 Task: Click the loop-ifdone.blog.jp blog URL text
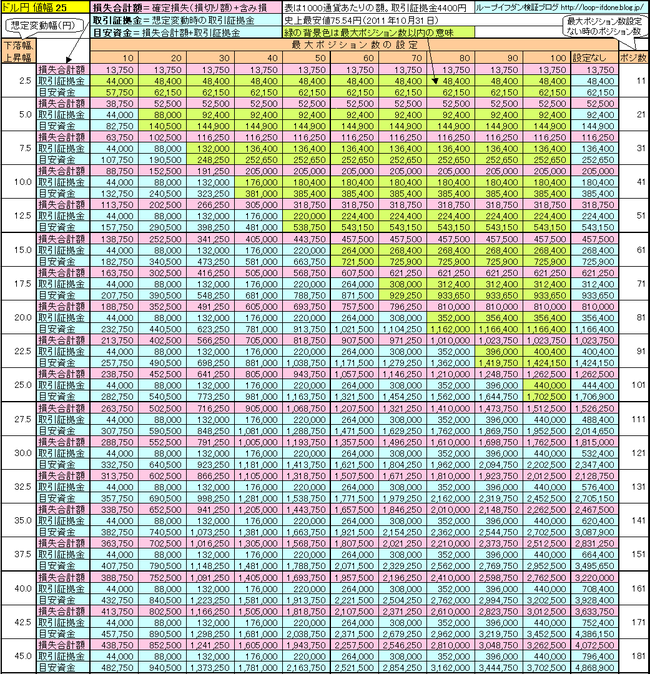(x=602, y=7)
